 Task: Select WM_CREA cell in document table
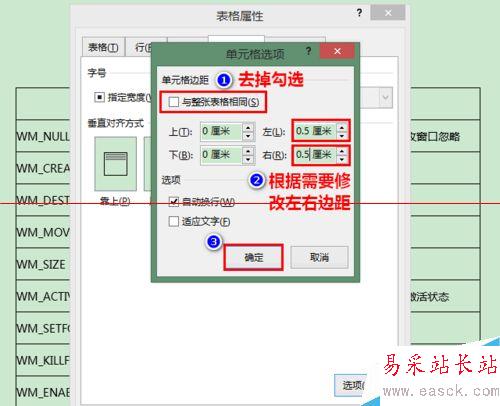[x=43, y=168]
